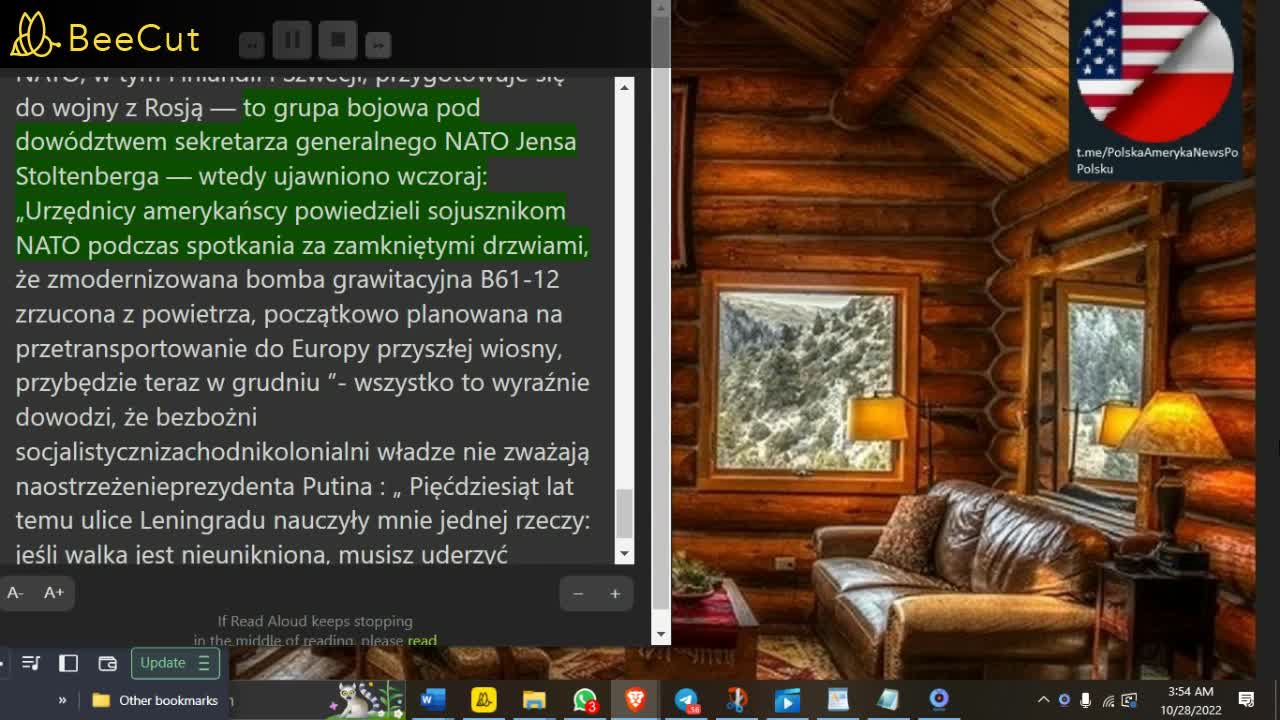Click page scrollbar up arrow
Image resolution: width=1280 pixels, height=720 pixels.
coord(660,9)
